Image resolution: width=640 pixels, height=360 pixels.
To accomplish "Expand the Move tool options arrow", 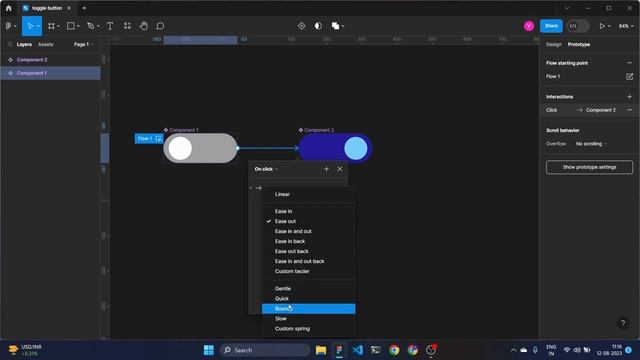I will click(x=38, y=26).
